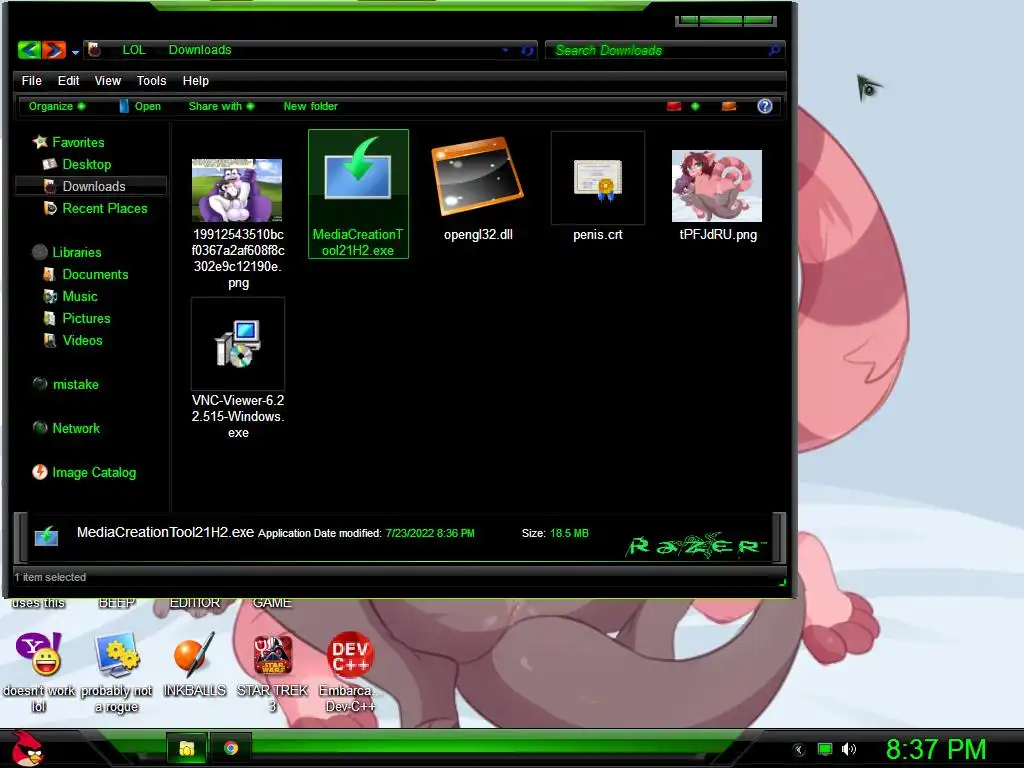Open the Edit menu
The width and height of the screenshot is (1024, 768).
point(68,81)
